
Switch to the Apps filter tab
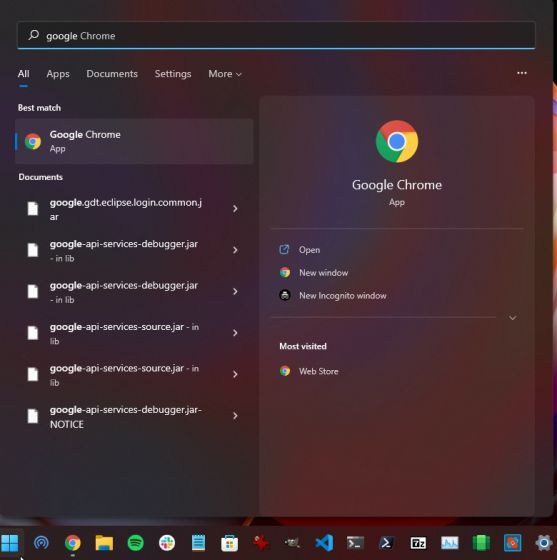point(58,74)
